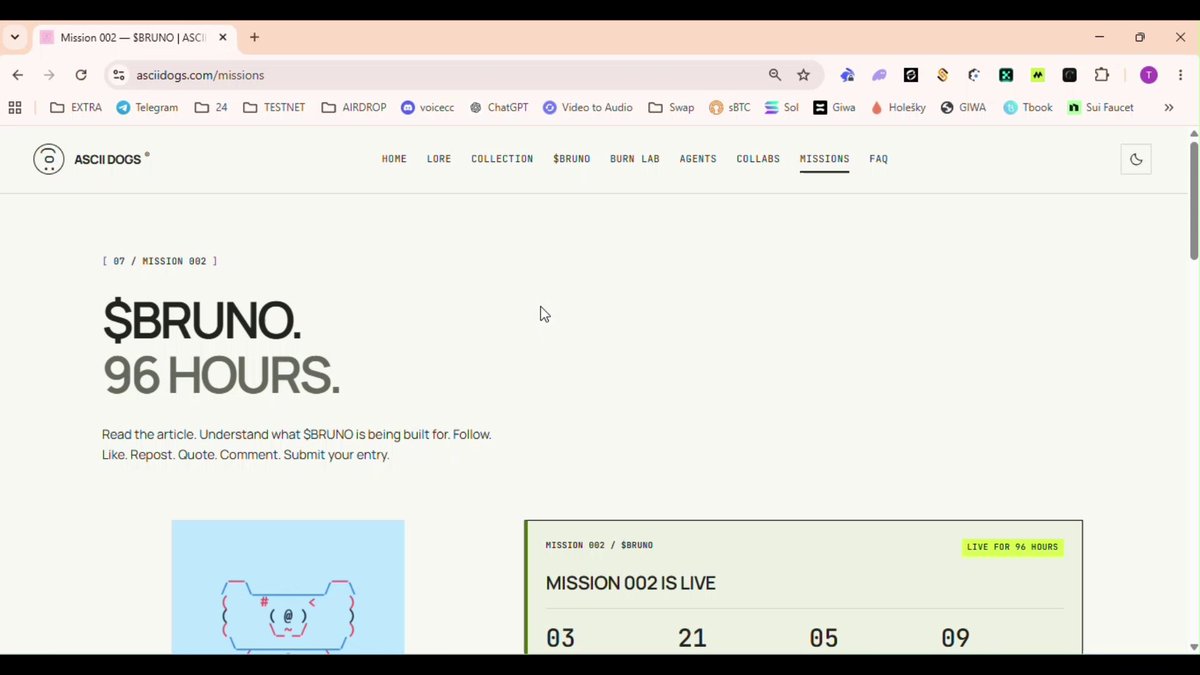
Task: Click the ASCII dog artwork thumbnail
Action: coord(288,586)
